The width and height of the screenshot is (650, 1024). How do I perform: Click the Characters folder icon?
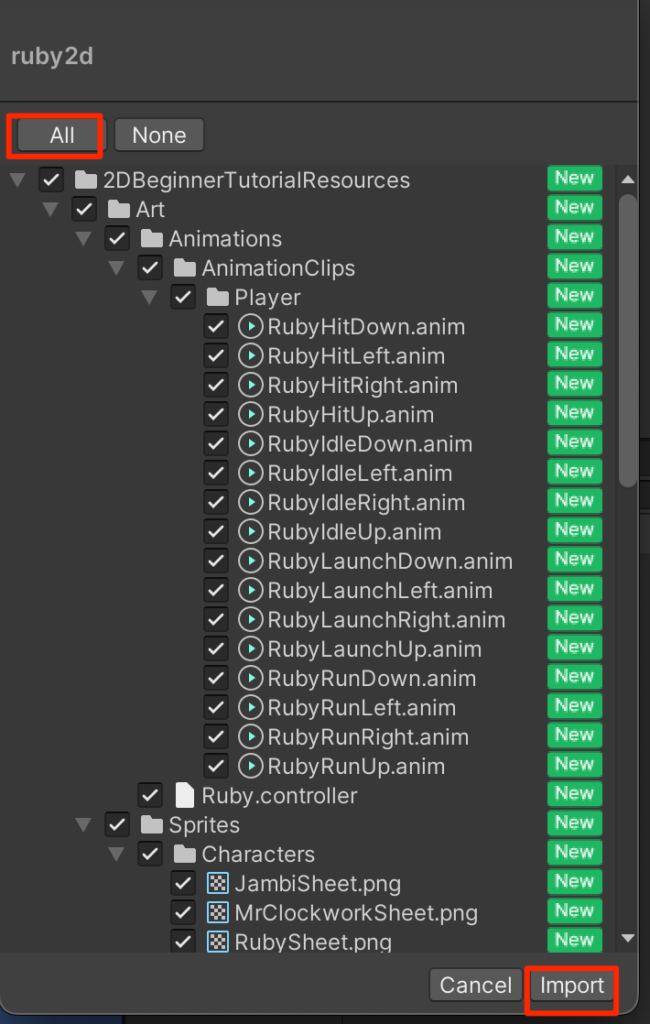pyautogui.click(x=185, y=854)
